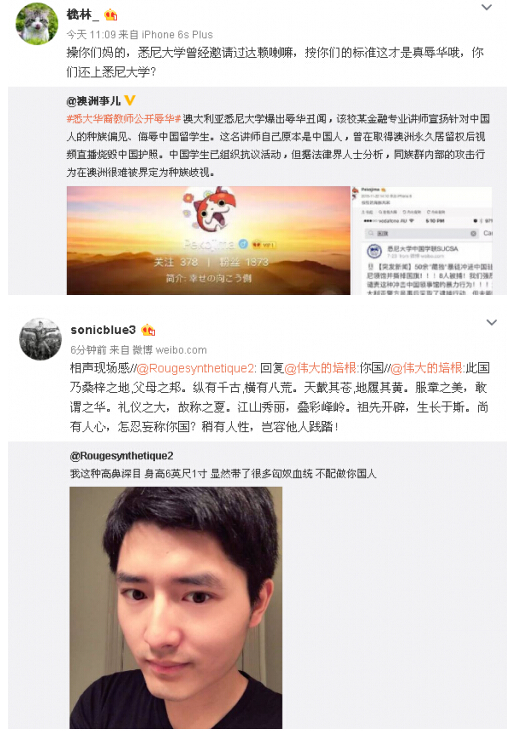Image resolution: width=507 pixels, height=731 pixels.
Task: Click the blue verified badge in the banner
Action: [x=243, y=244]
